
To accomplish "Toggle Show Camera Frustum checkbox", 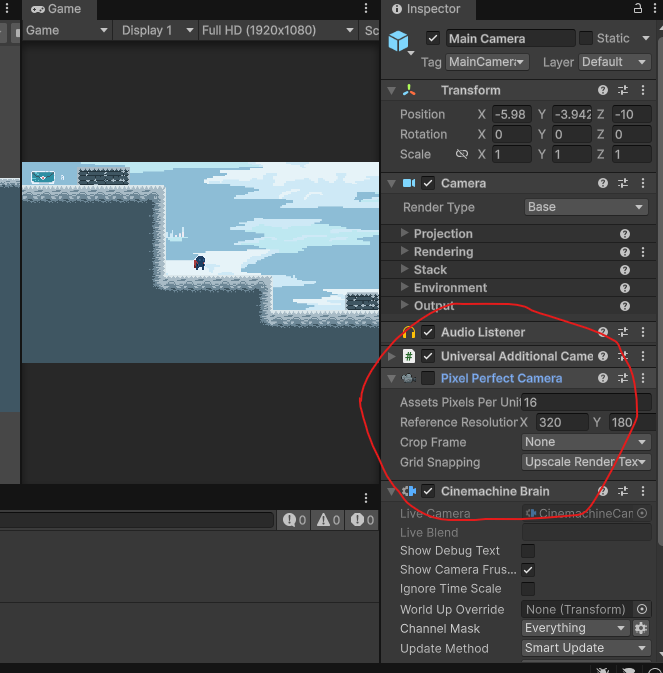I will click(528, 570).
